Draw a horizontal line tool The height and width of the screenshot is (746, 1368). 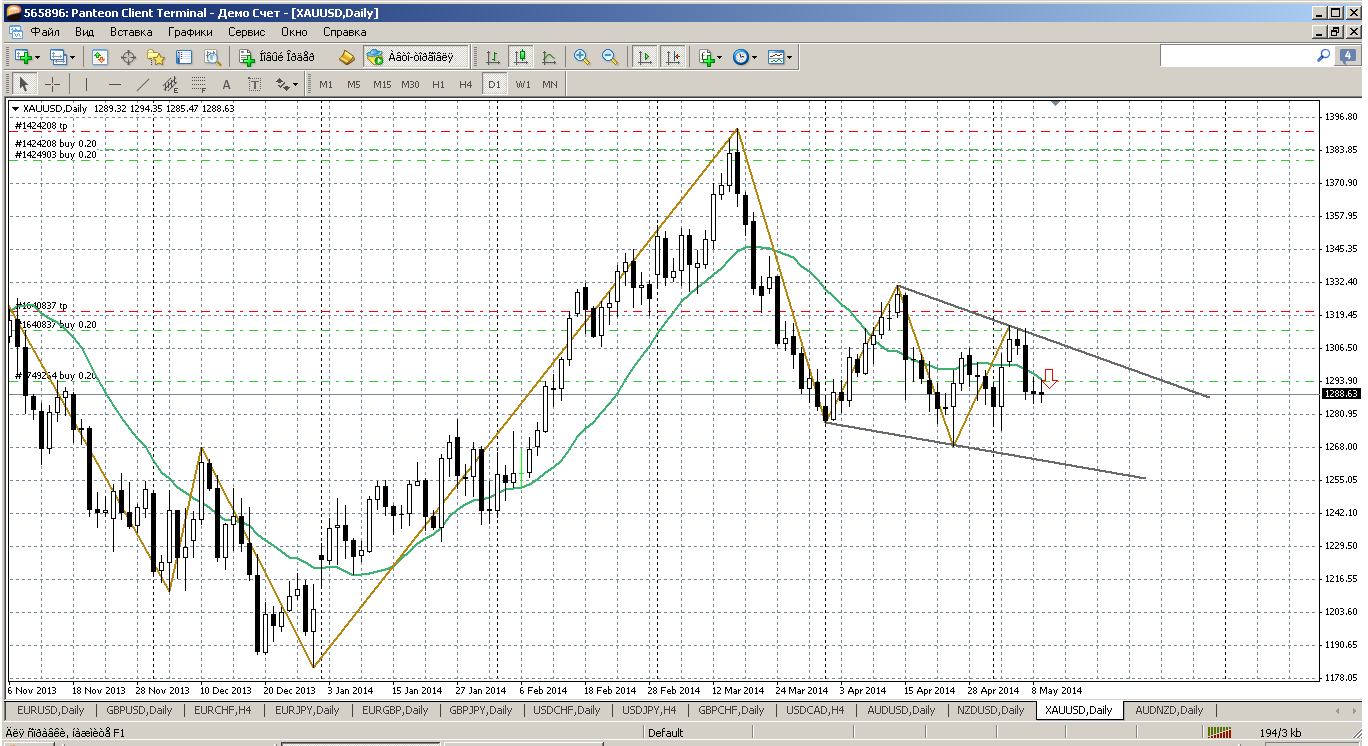point(115,85)
